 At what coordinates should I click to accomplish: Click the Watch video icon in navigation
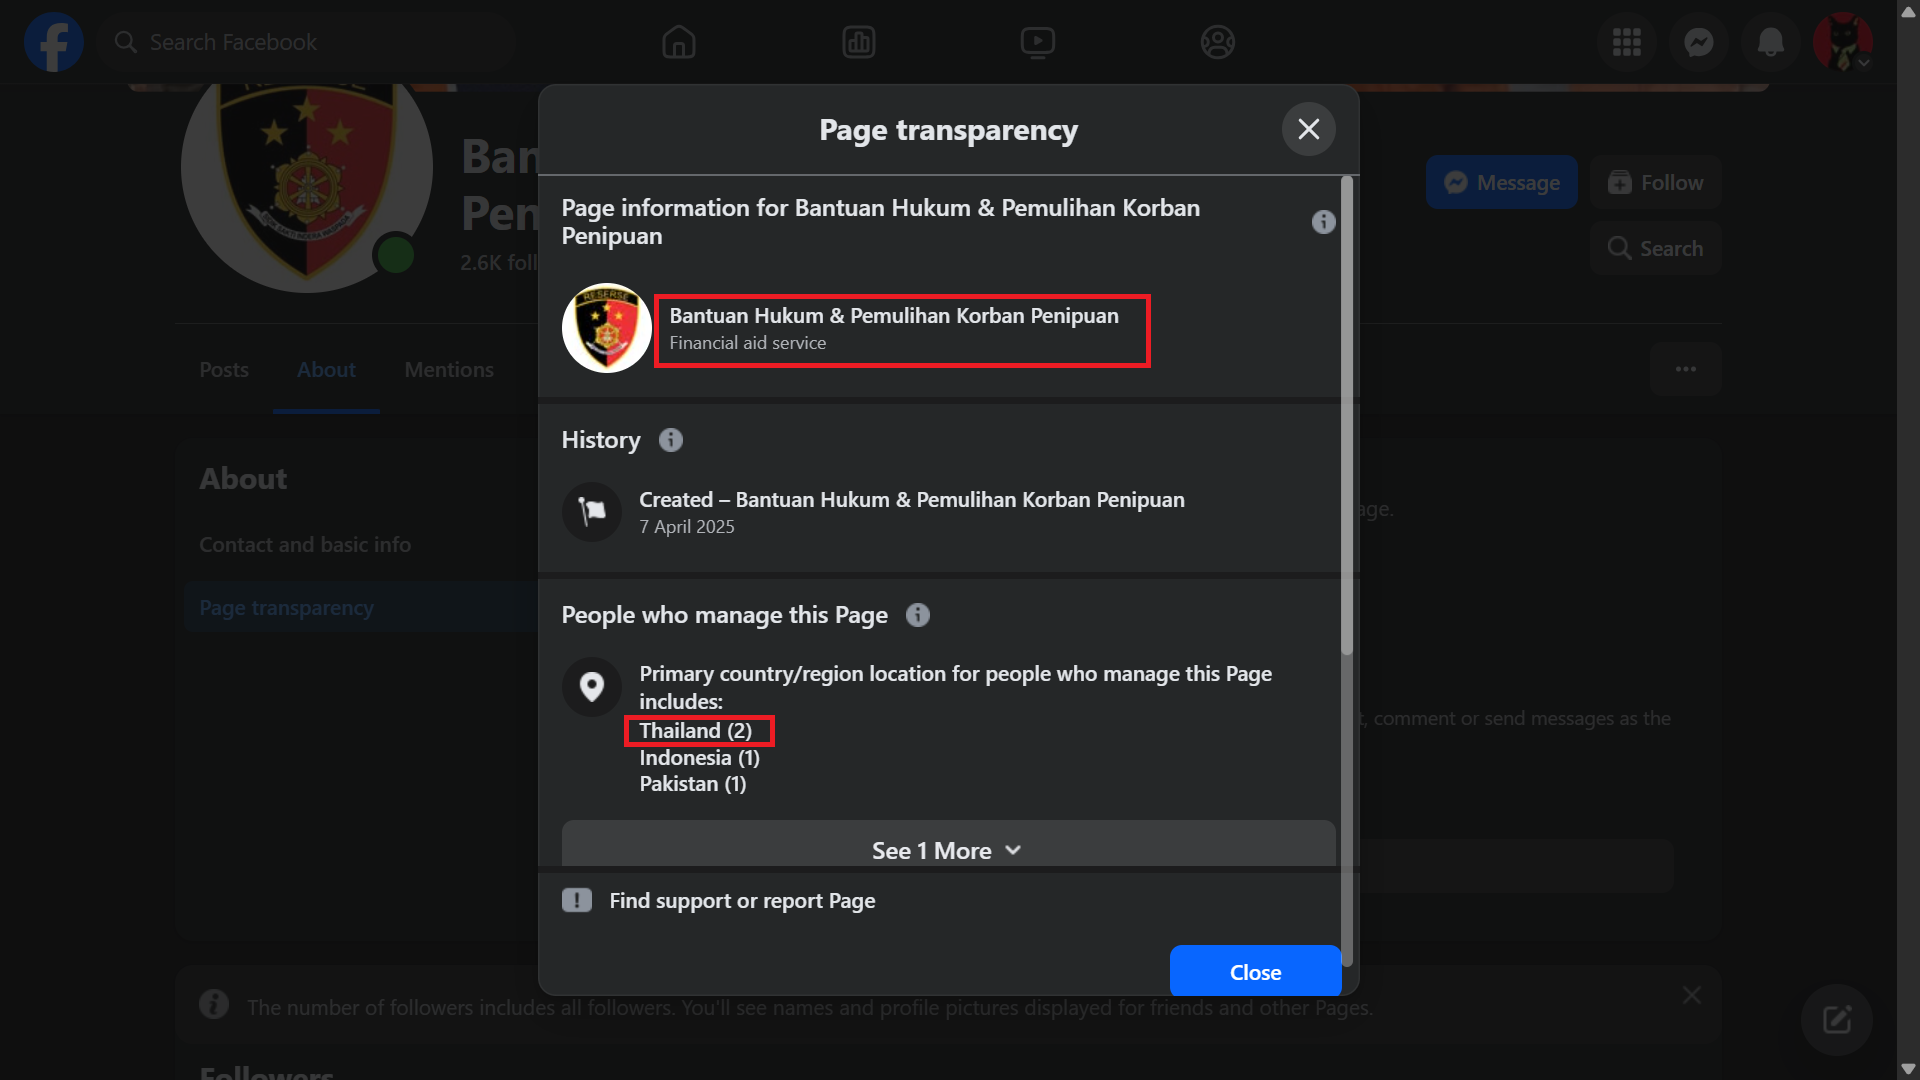(1038, 42)
